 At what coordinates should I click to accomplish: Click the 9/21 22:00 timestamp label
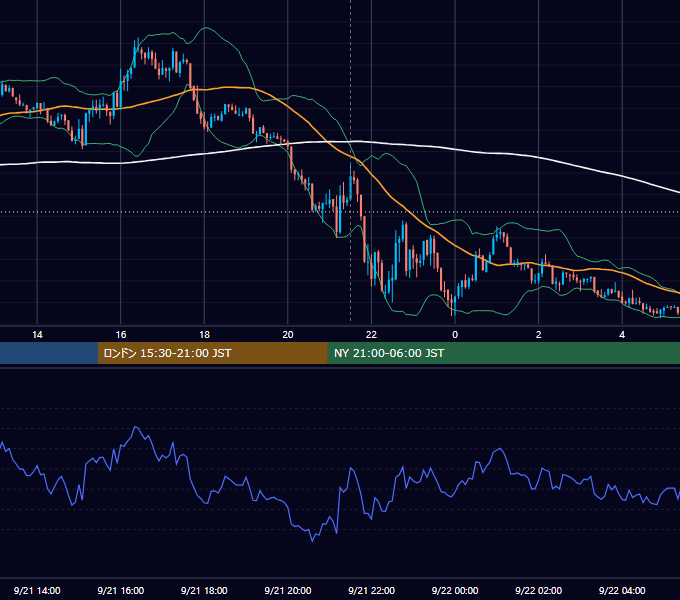(371, 590)
